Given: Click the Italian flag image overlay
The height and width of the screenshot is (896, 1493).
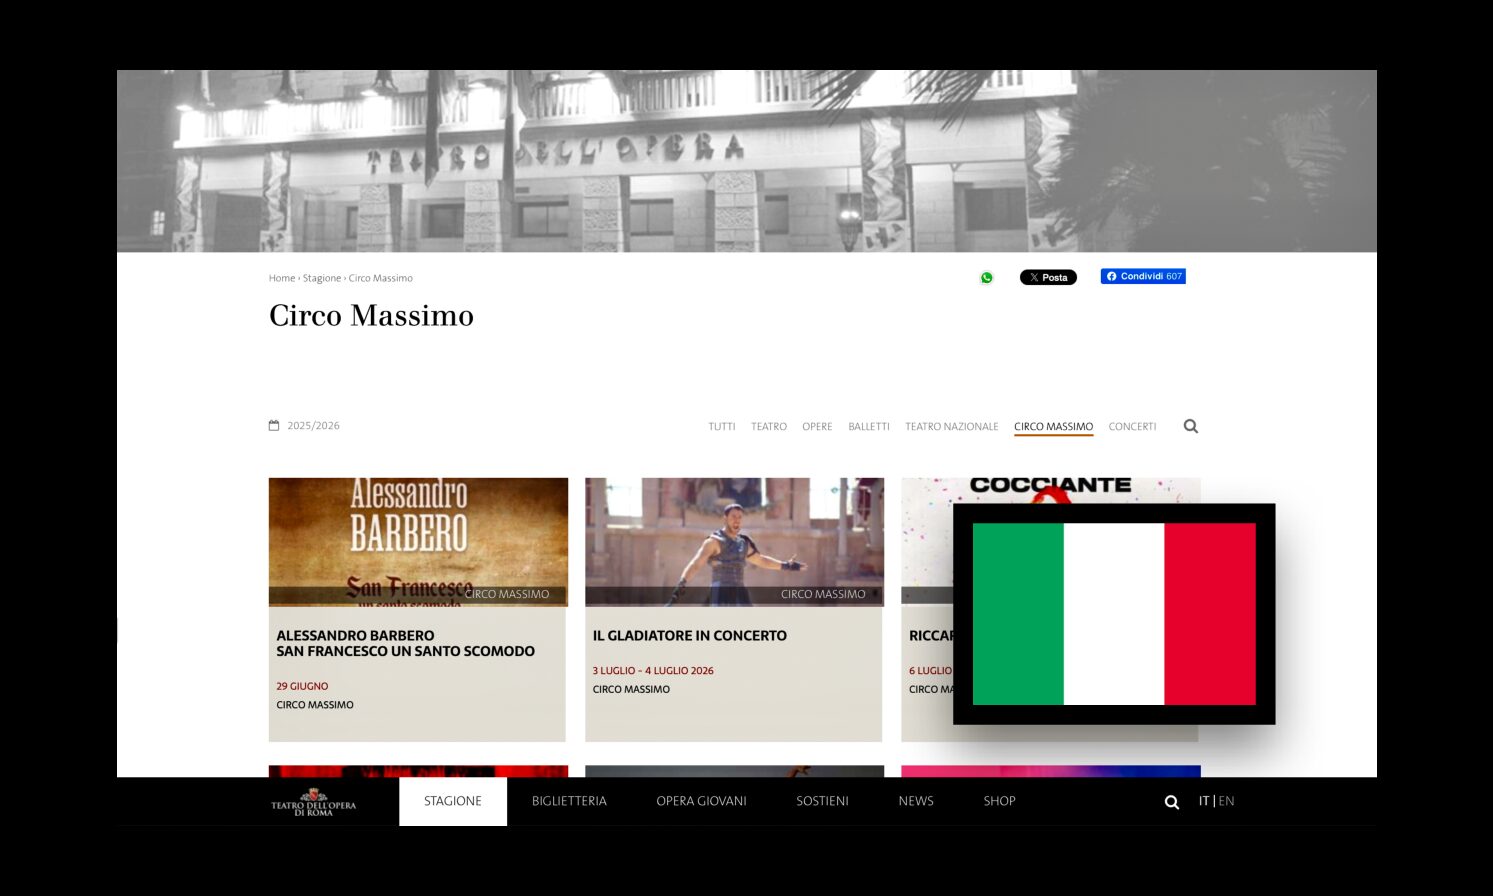Looking at the screenshot, I should coord(1114,614).
